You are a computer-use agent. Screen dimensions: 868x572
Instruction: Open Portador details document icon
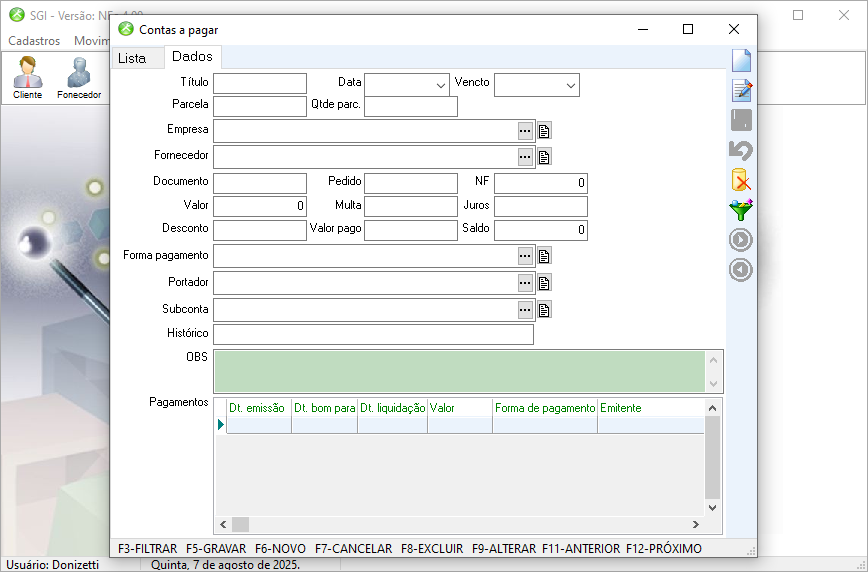[x=544, y=283]
